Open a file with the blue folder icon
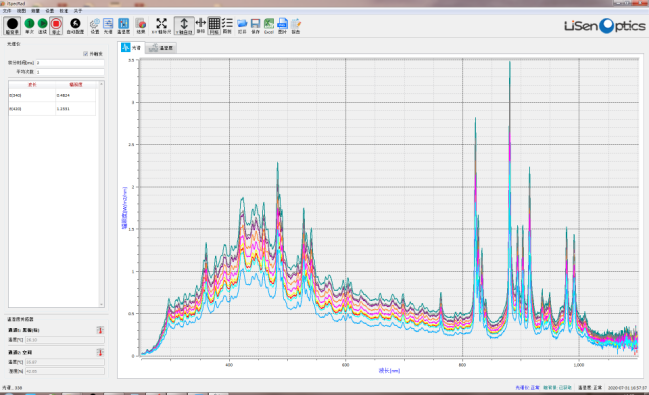This screenshot has width=649, height=395. coord(242,25)
